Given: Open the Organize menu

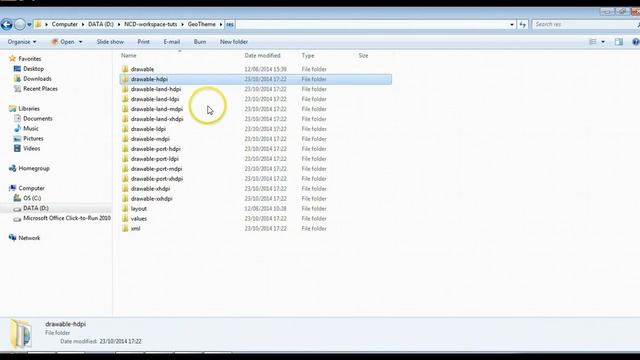Looking at the screenshot, I should 22,42.
